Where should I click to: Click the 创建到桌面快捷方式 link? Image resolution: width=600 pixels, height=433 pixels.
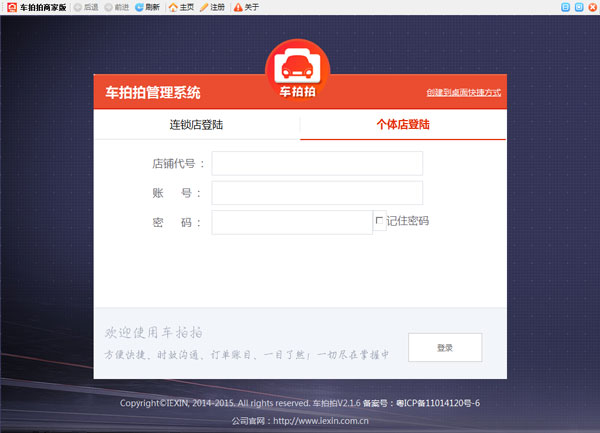(x=463, y=92)
